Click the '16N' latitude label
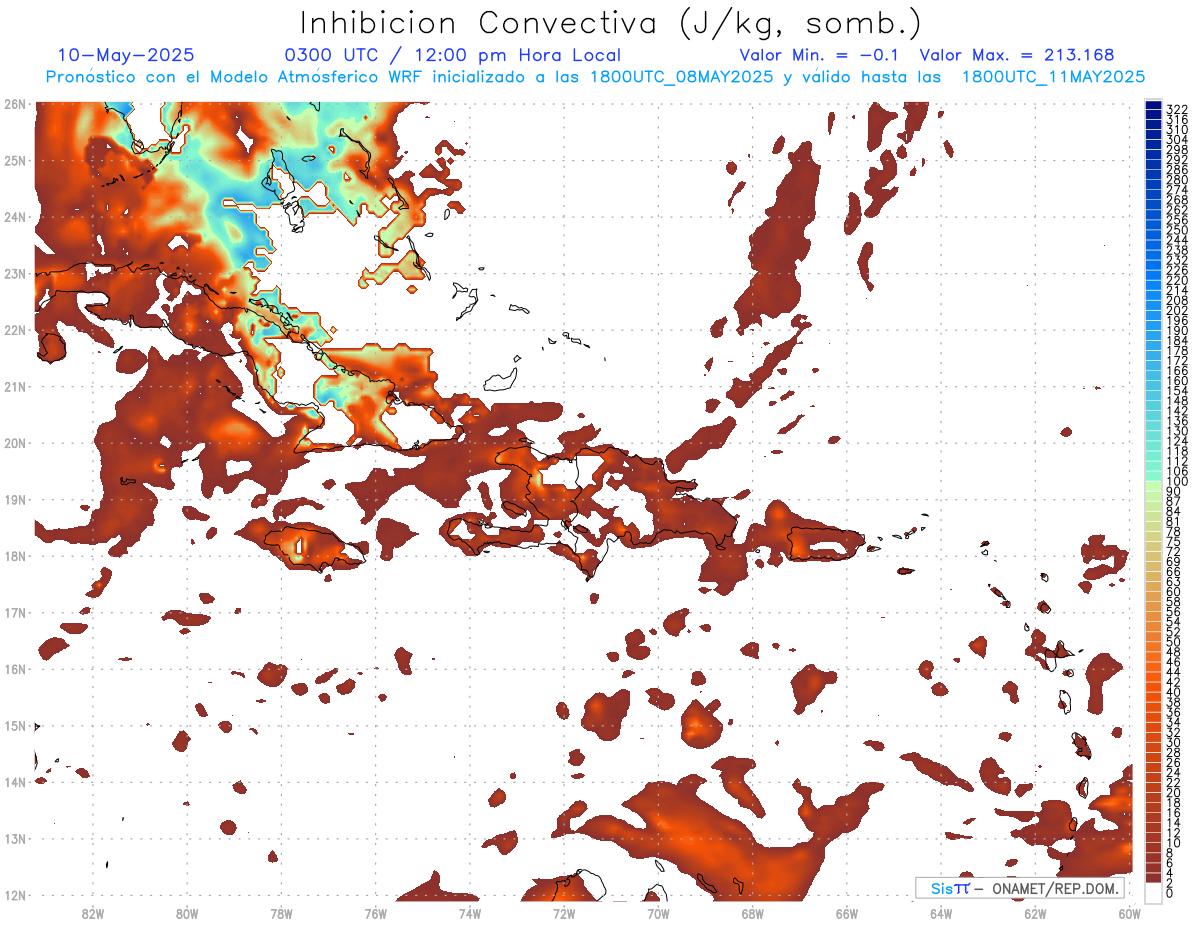This screenshot has width=1200, height=927. [15, 669]
